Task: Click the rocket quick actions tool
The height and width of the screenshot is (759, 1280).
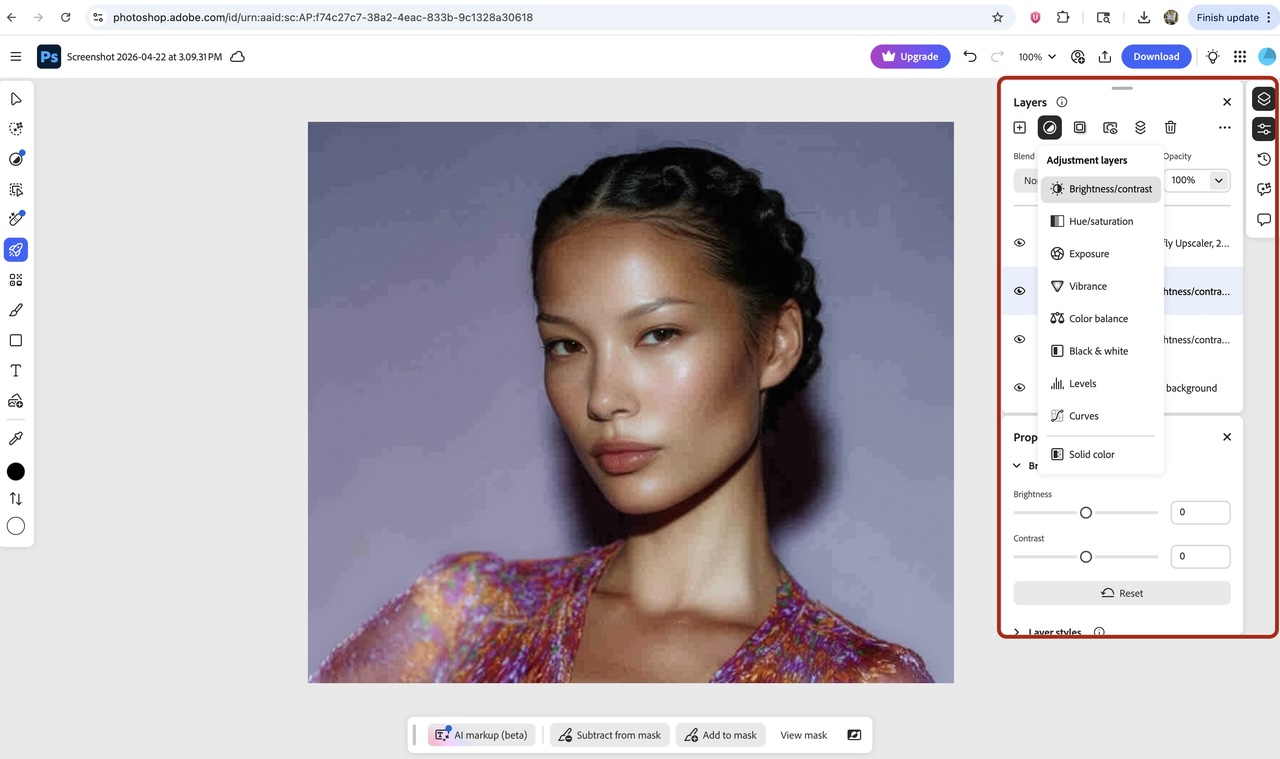Action: tap(16, 250)
